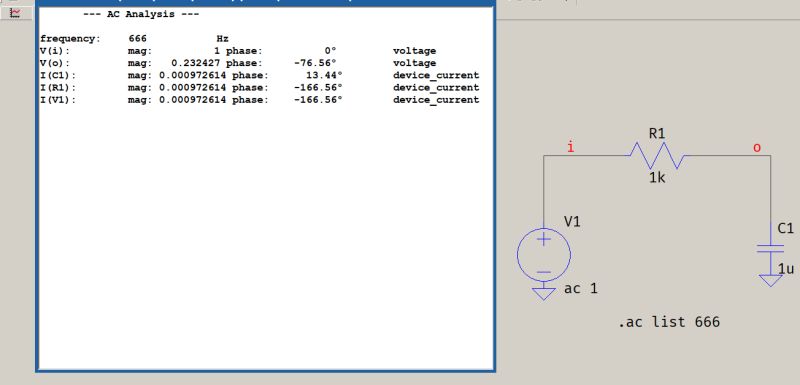This screenshot has height=385, width=800.
Task: Click the V(i) result row label
Action: pos(55,51)
